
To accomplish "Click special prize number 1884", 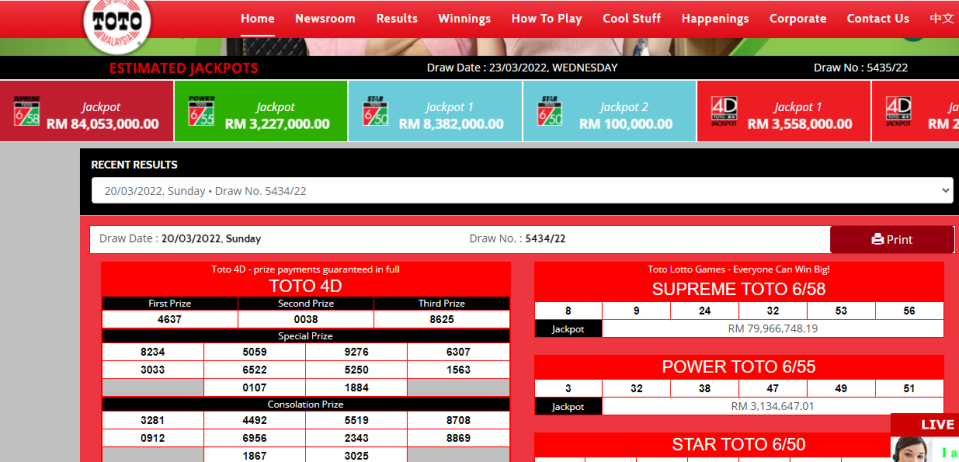I will (357, 387).
